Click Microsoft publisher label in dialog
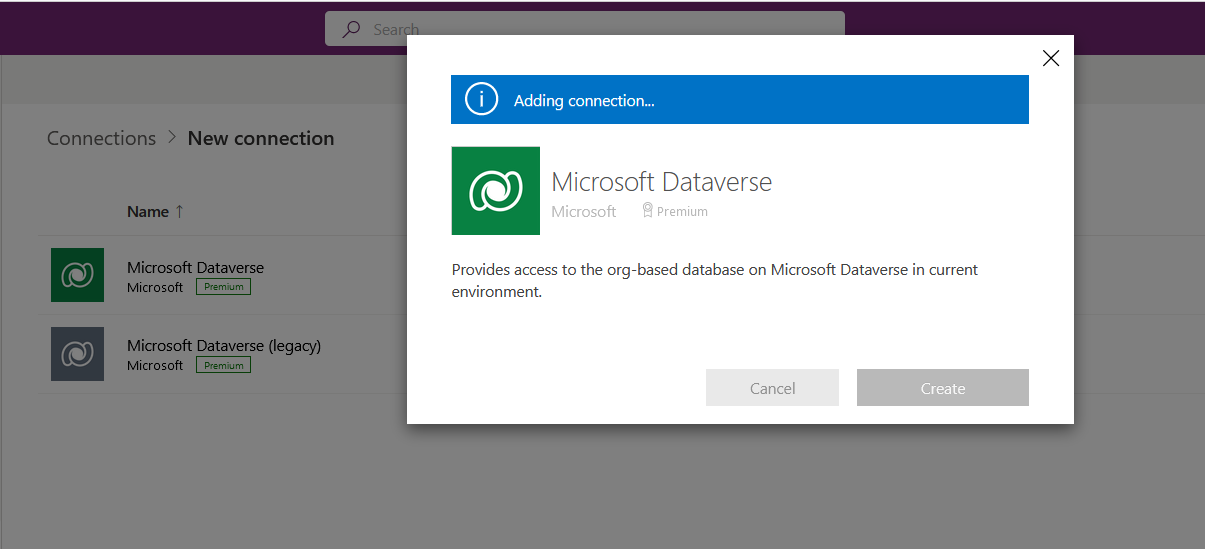1205x549 pixels. click(x=584, y=211)
